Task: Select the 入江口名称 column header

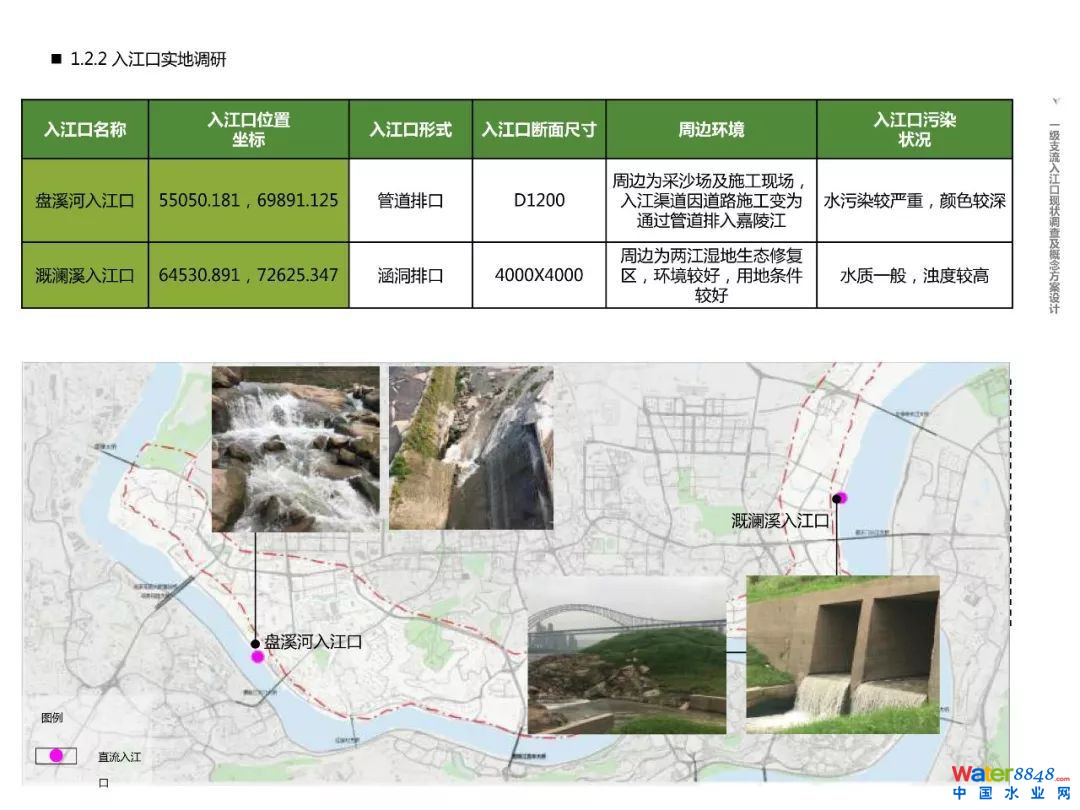Action: pyautogui.click(x=85, y=129)
